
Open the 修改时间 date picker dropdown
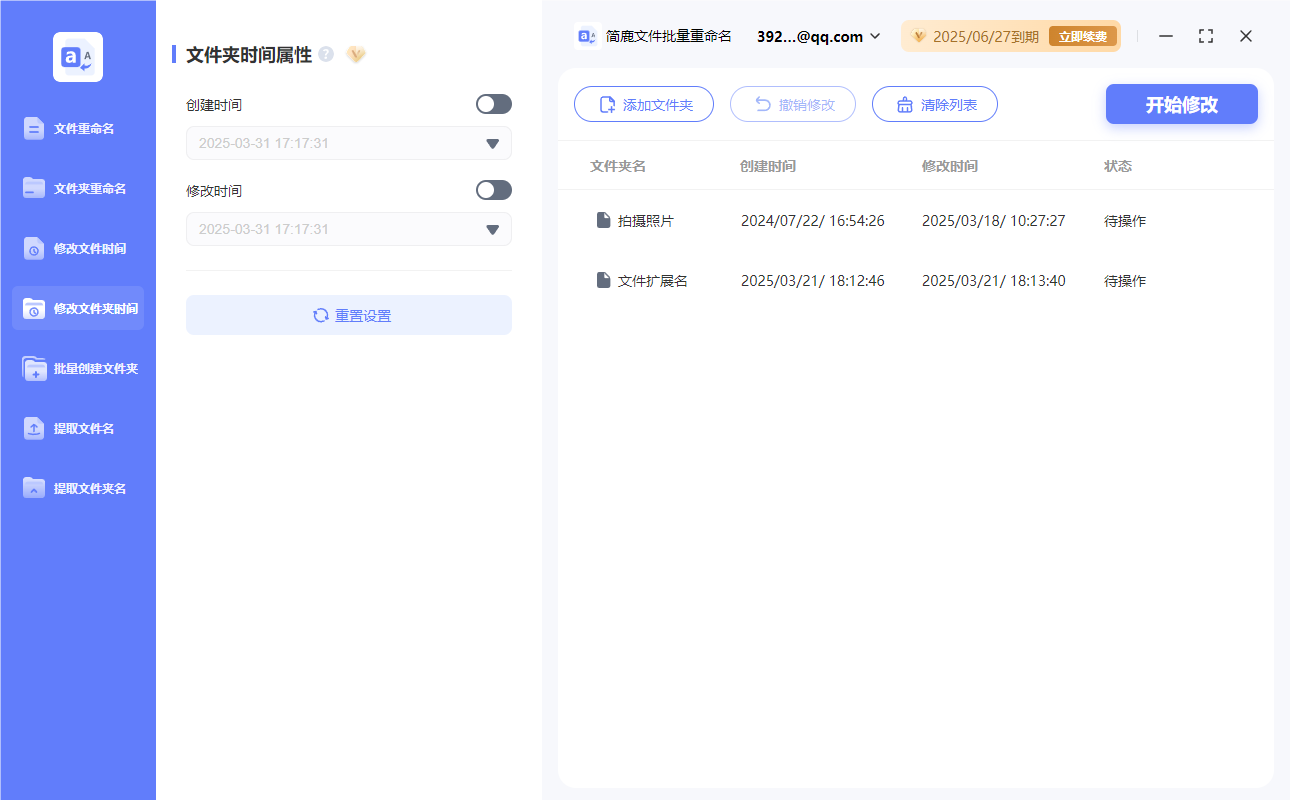pyautogui.click(x=491, y=229)
